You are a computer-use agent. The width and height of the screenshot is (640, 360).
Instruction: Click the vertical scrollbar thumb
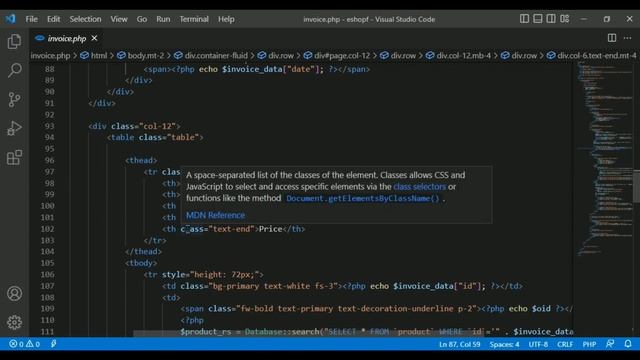point(636,186)
